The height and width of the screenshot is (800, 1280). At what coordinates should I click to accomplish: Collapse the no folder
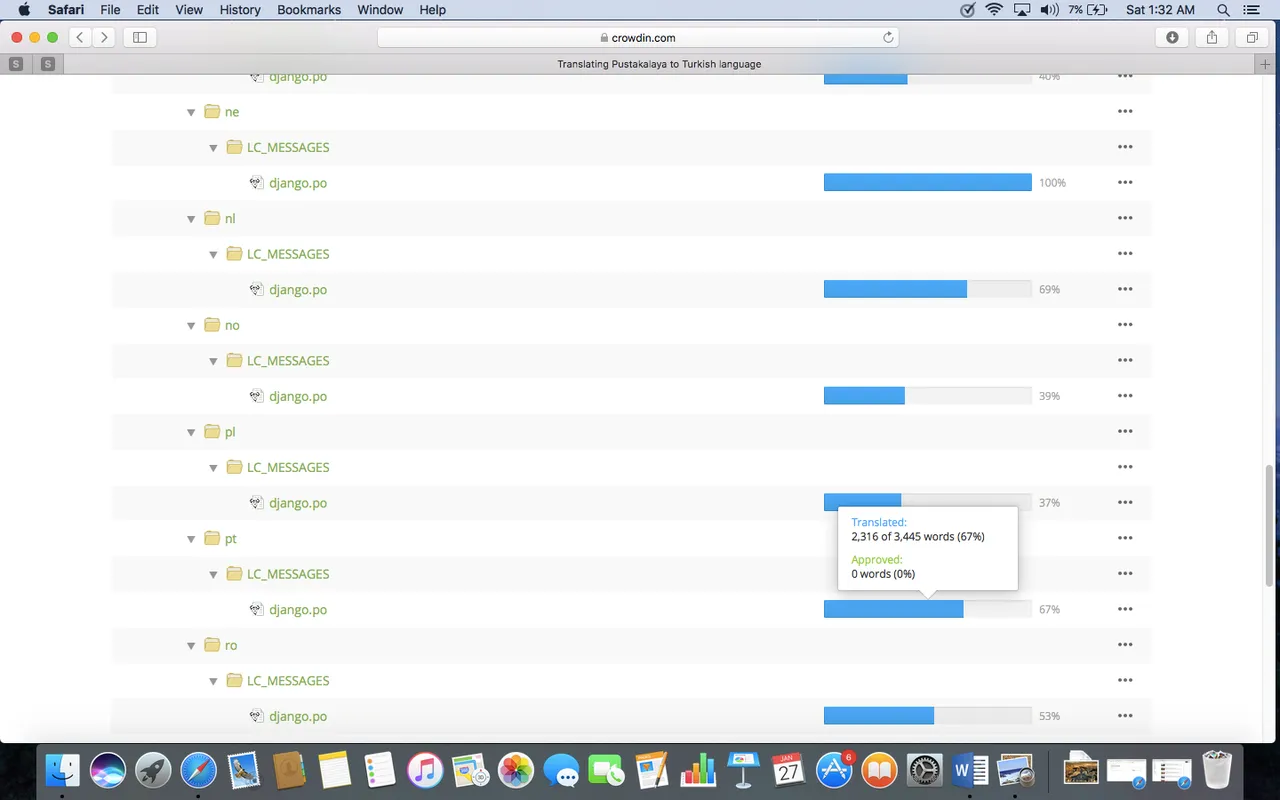191,326
